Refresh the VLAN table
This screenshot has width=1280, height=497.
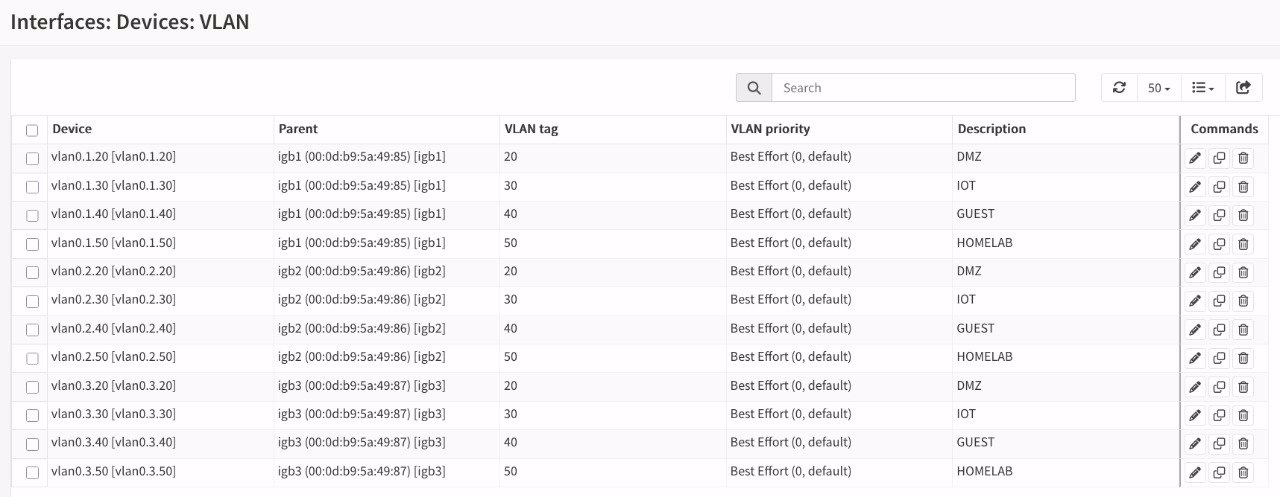(x=1119, y=88)
